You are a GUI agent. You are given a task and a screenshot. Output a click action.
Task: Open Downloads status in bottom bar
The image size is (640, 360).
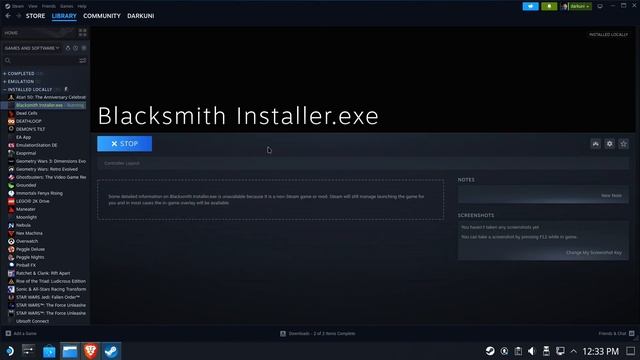click(x=318, y=333)
